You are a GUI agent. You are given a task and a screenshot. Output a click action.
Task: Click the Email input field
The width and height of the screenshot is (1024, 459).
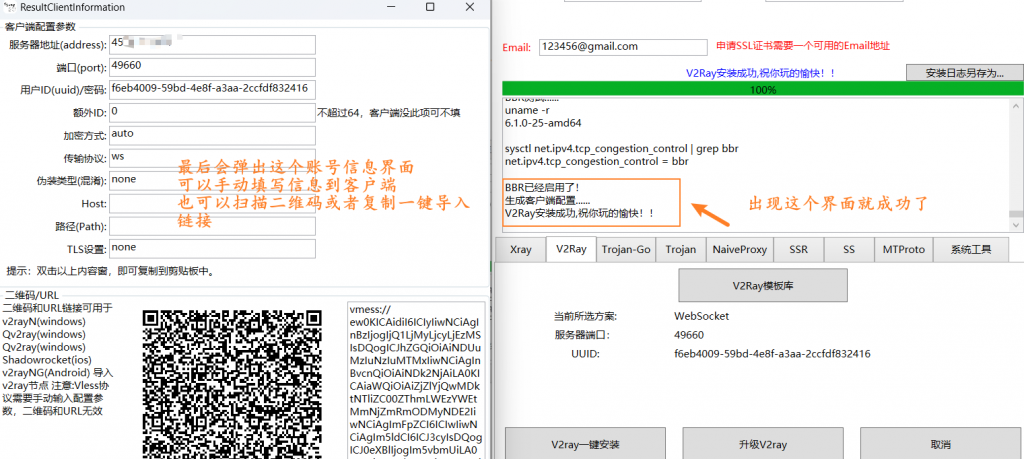click(622, 46)
